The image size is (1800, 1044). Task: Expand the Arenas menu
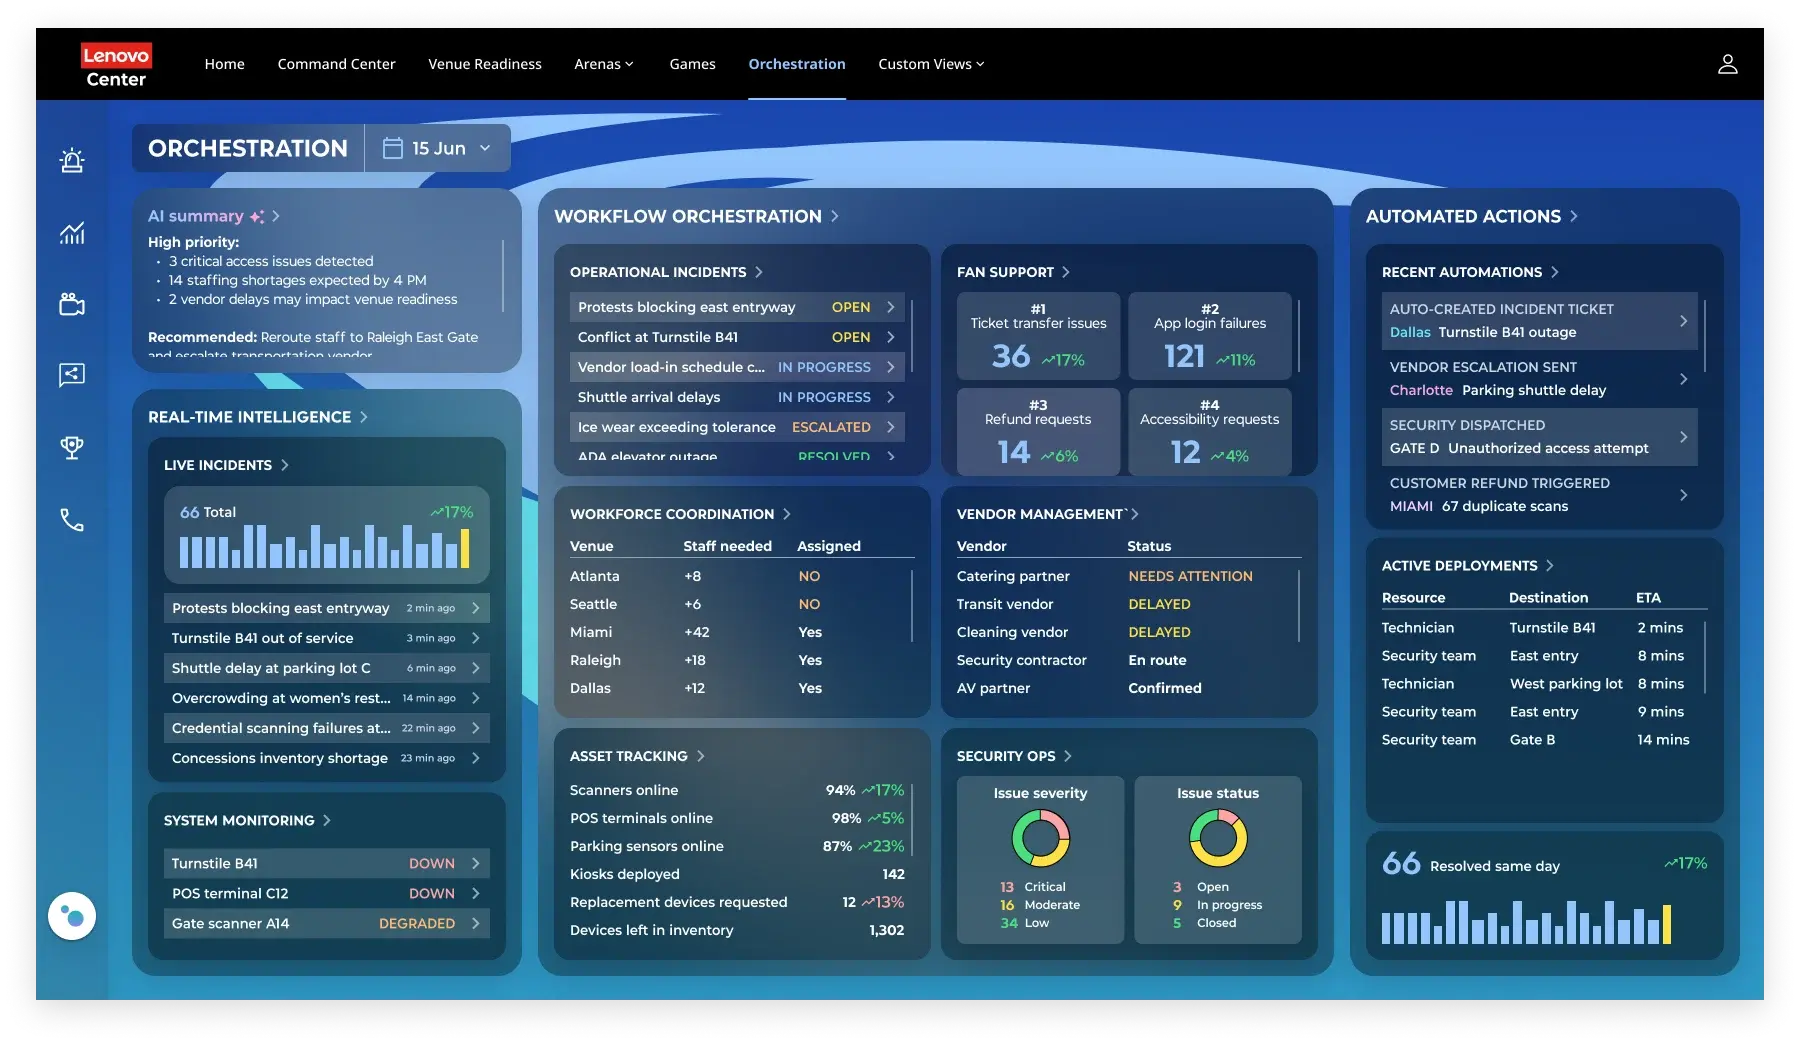coord(604,64)
